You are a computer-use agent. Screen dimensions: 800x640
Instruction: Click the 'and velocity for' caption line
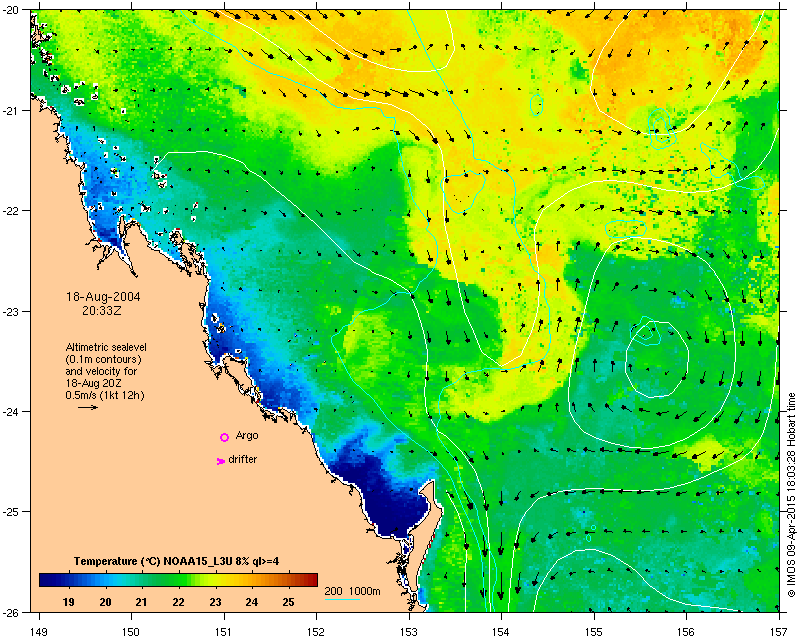[x=101, y=371]
